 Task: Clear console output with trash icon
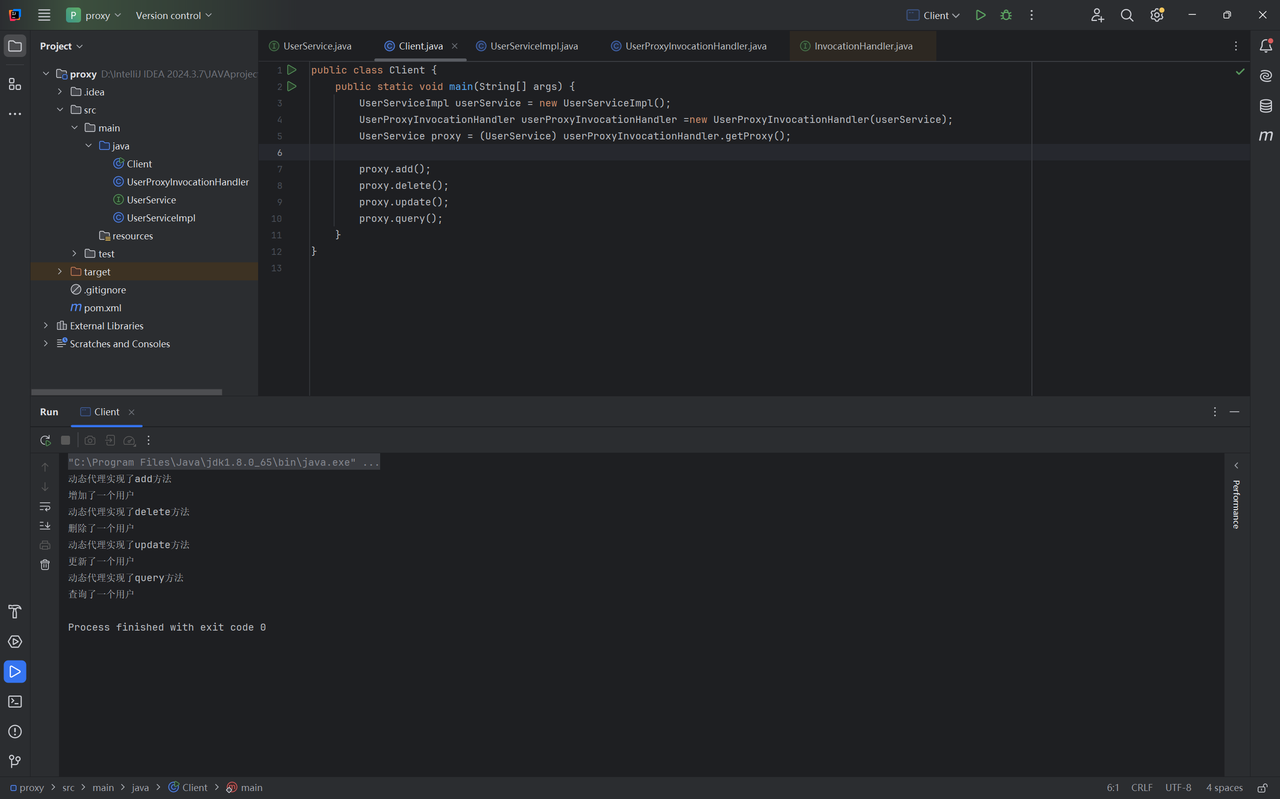point(45,565)
